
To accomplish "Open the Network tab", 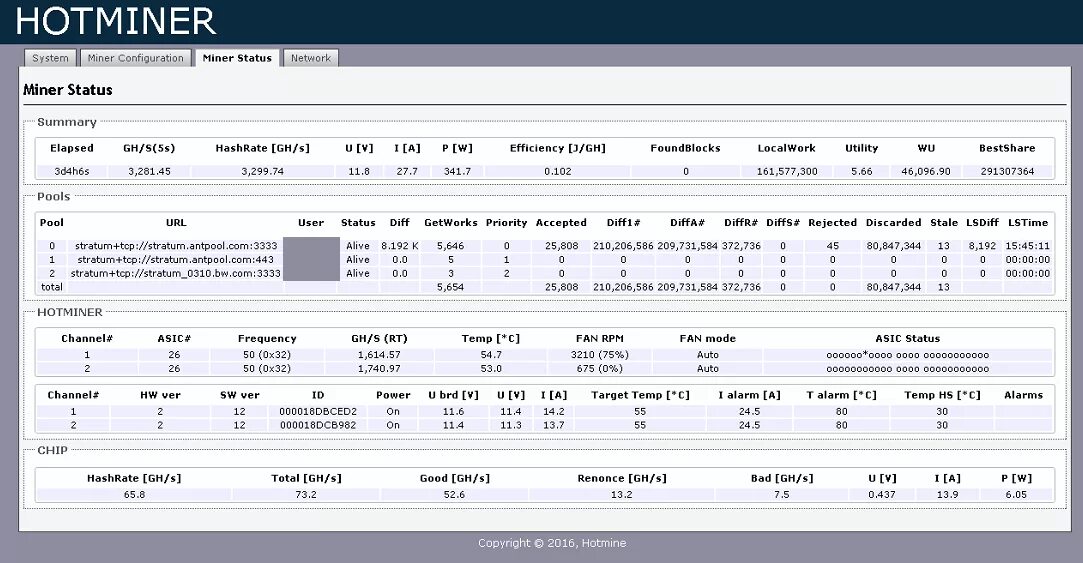I will 311,58.
